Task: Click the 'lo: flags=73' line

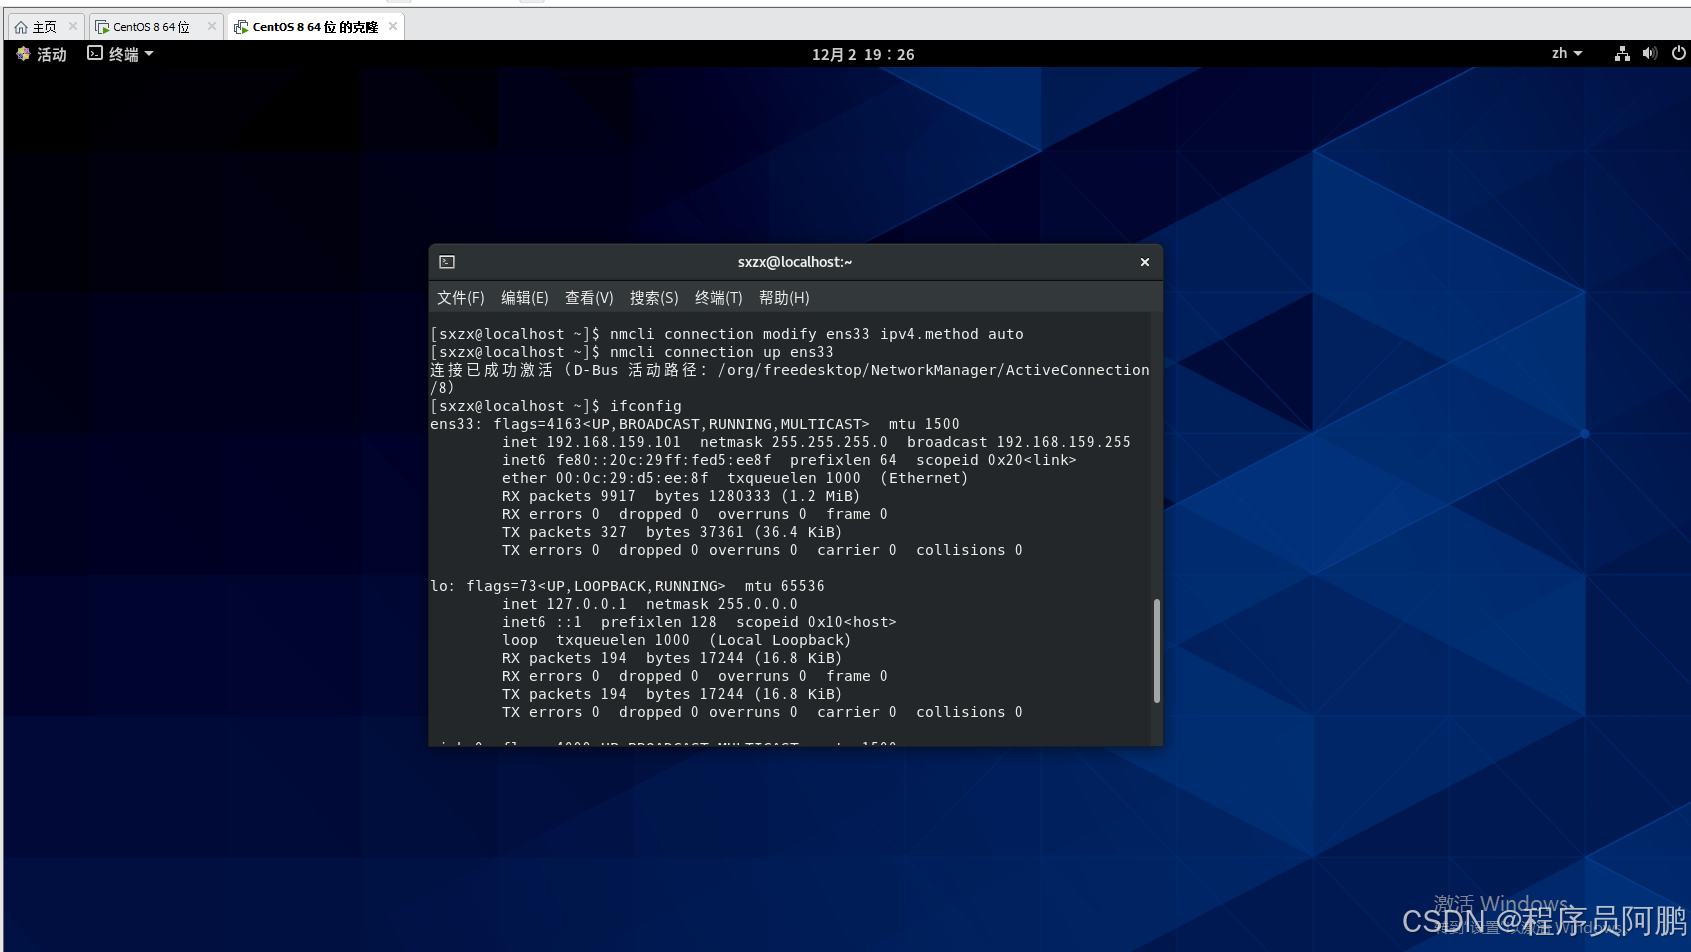Action: point(627,586)
